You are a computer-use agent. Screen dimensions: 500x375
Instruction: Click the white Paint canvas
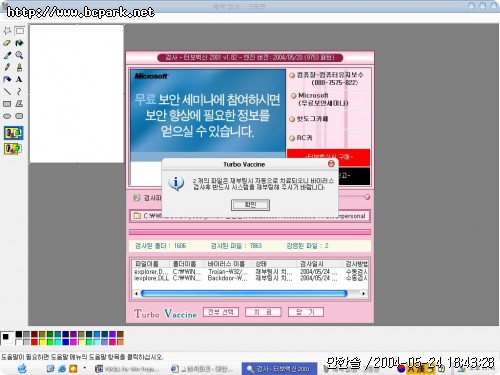[77, 94]
